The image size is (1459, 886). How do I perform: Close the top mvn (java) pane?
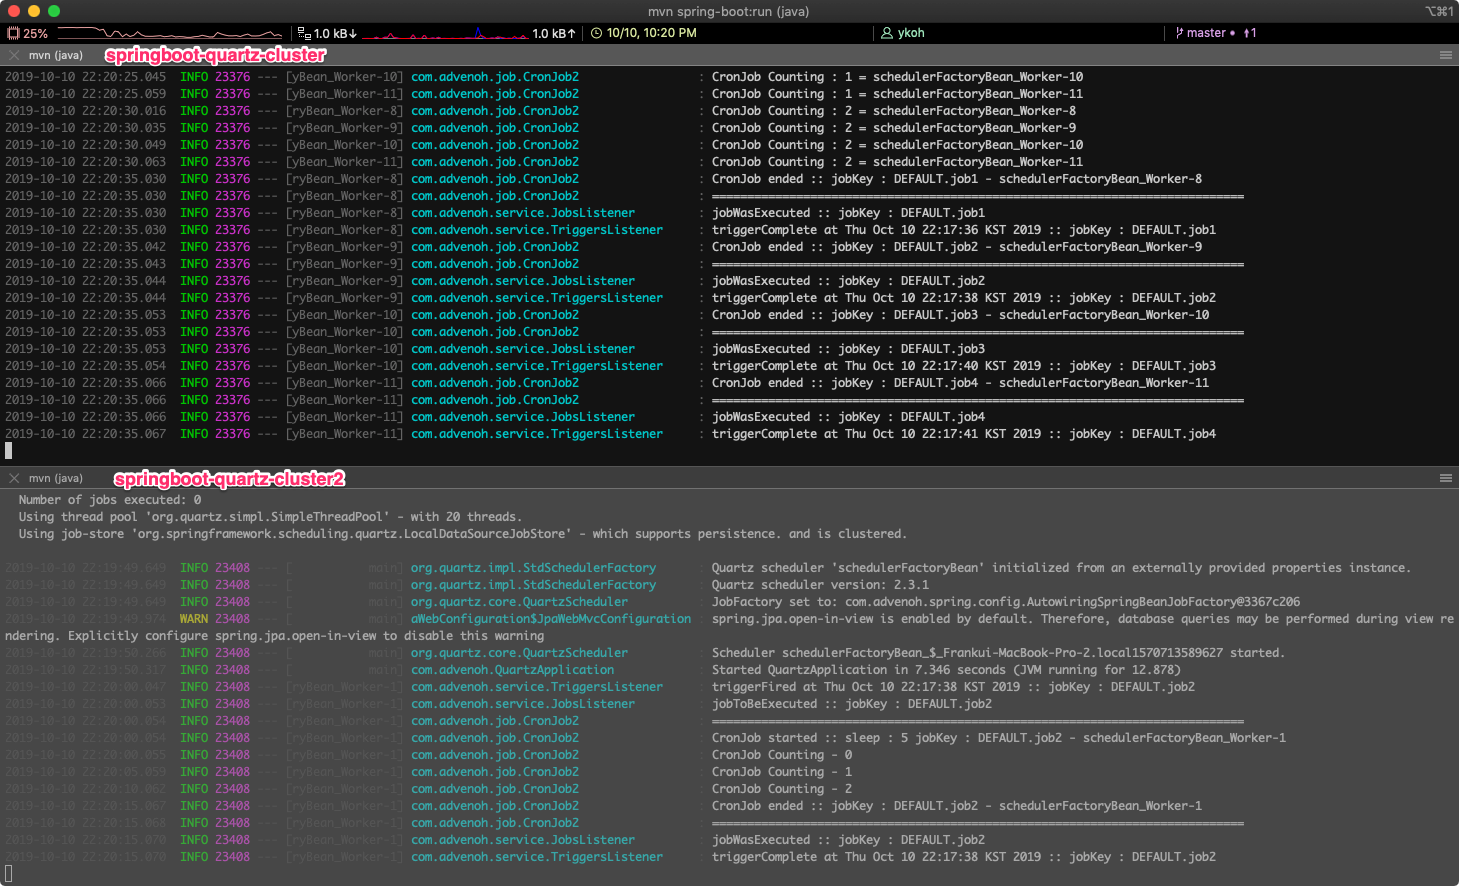coord(14,55)
